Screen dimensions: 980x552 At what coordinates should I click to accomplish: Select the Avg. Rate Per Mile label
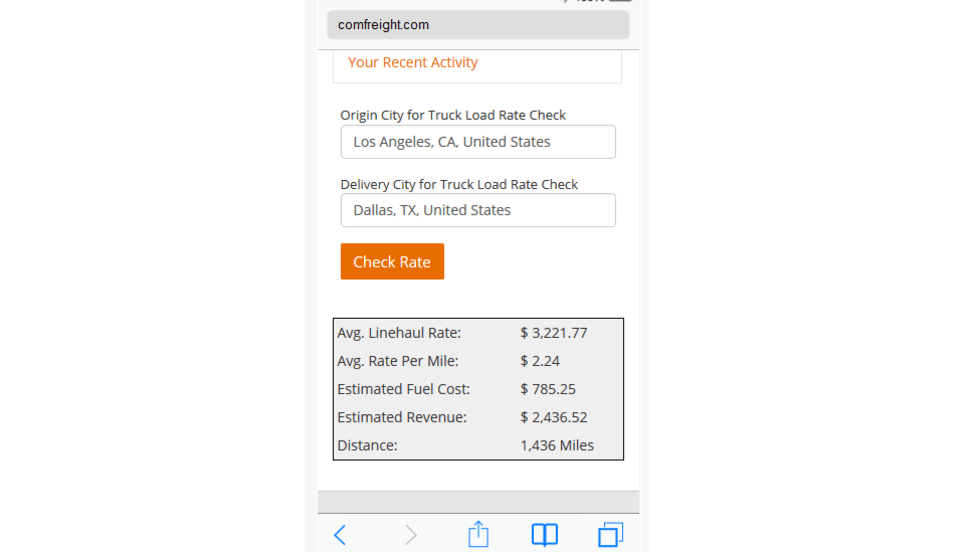tap(397, 361)
